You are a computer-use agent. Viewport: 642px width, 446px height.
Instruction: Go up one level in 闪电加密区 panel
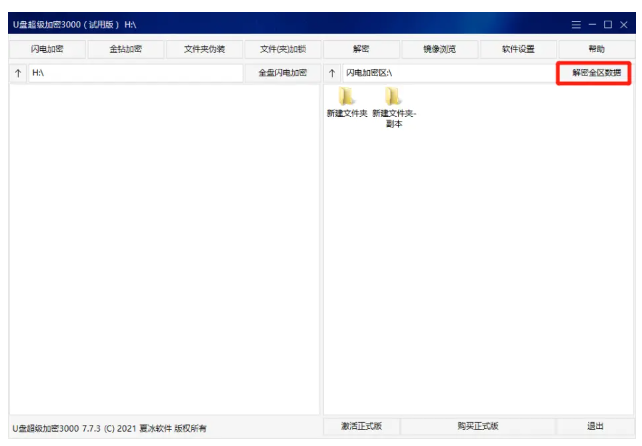point(332,74)
